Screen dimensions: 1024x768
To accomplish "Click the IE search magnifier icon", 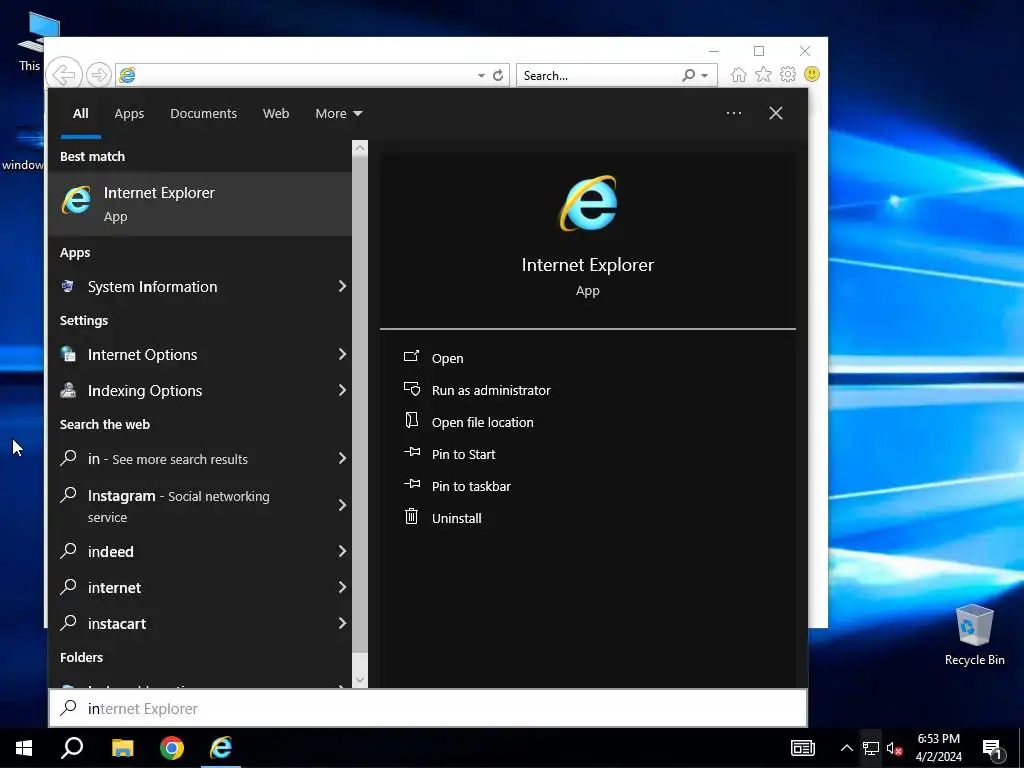I will pos(688,75).
